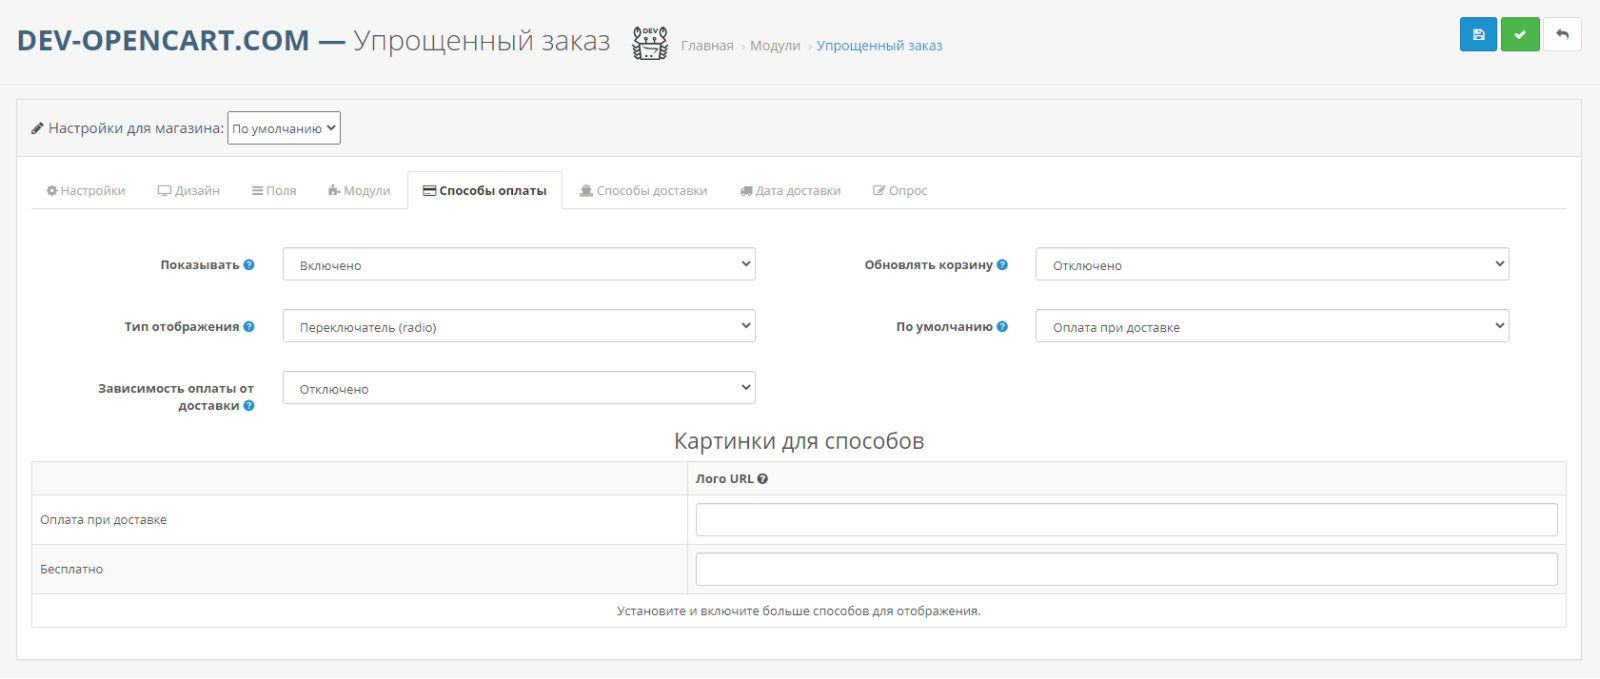Open the Обновлять корзину dropdown
Screen dimensions: 1600x679
coord(1272,265)
